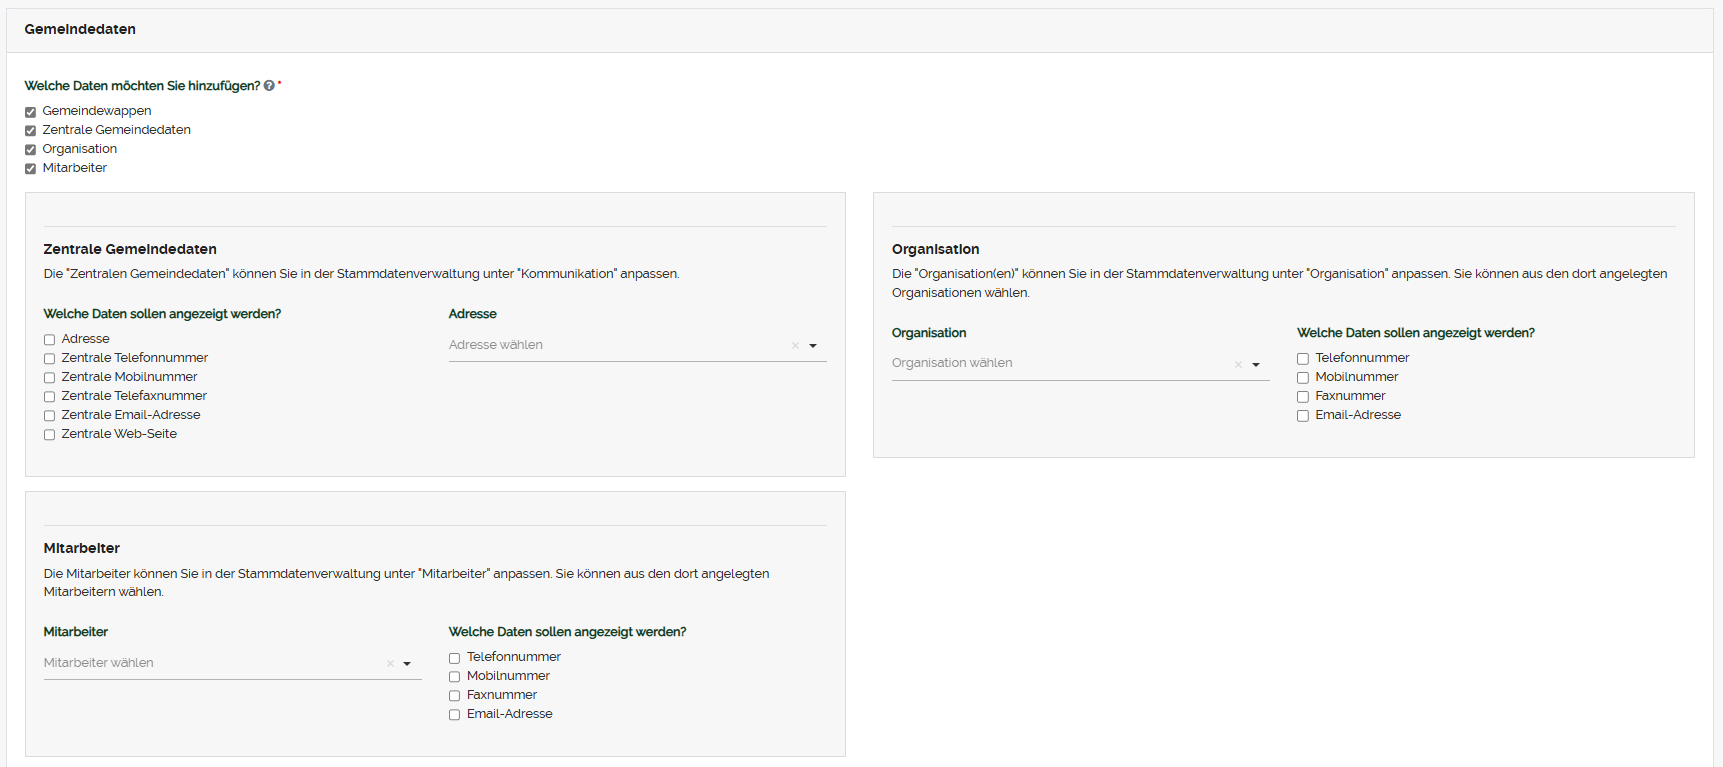
Task: Untick the top-level Organisation checkbox
Action: click(x=31, y=150)
